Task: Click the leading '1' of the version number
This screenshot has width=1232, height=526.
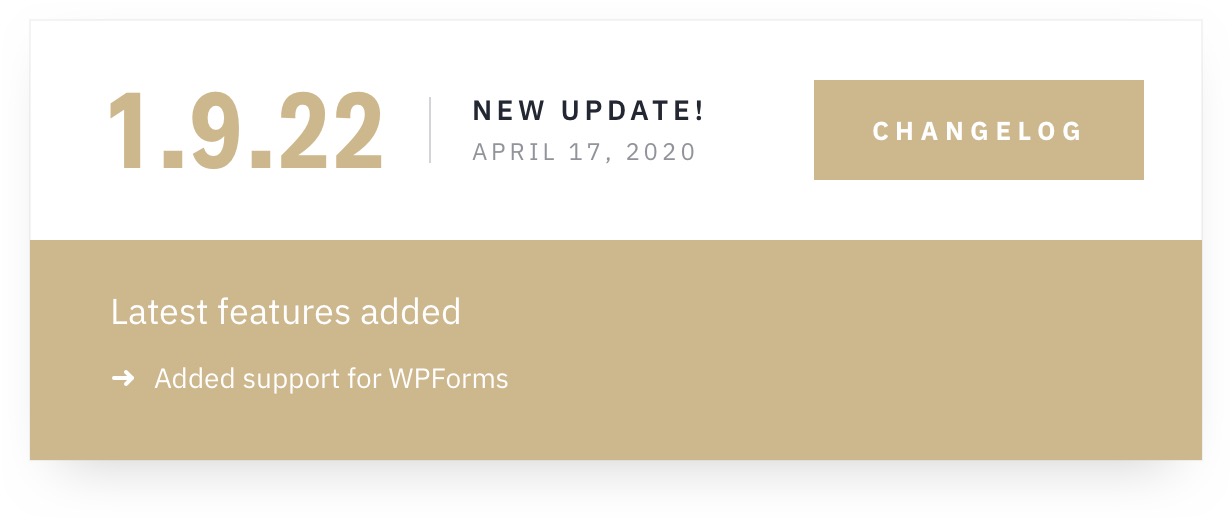Action: coord(129,132)
